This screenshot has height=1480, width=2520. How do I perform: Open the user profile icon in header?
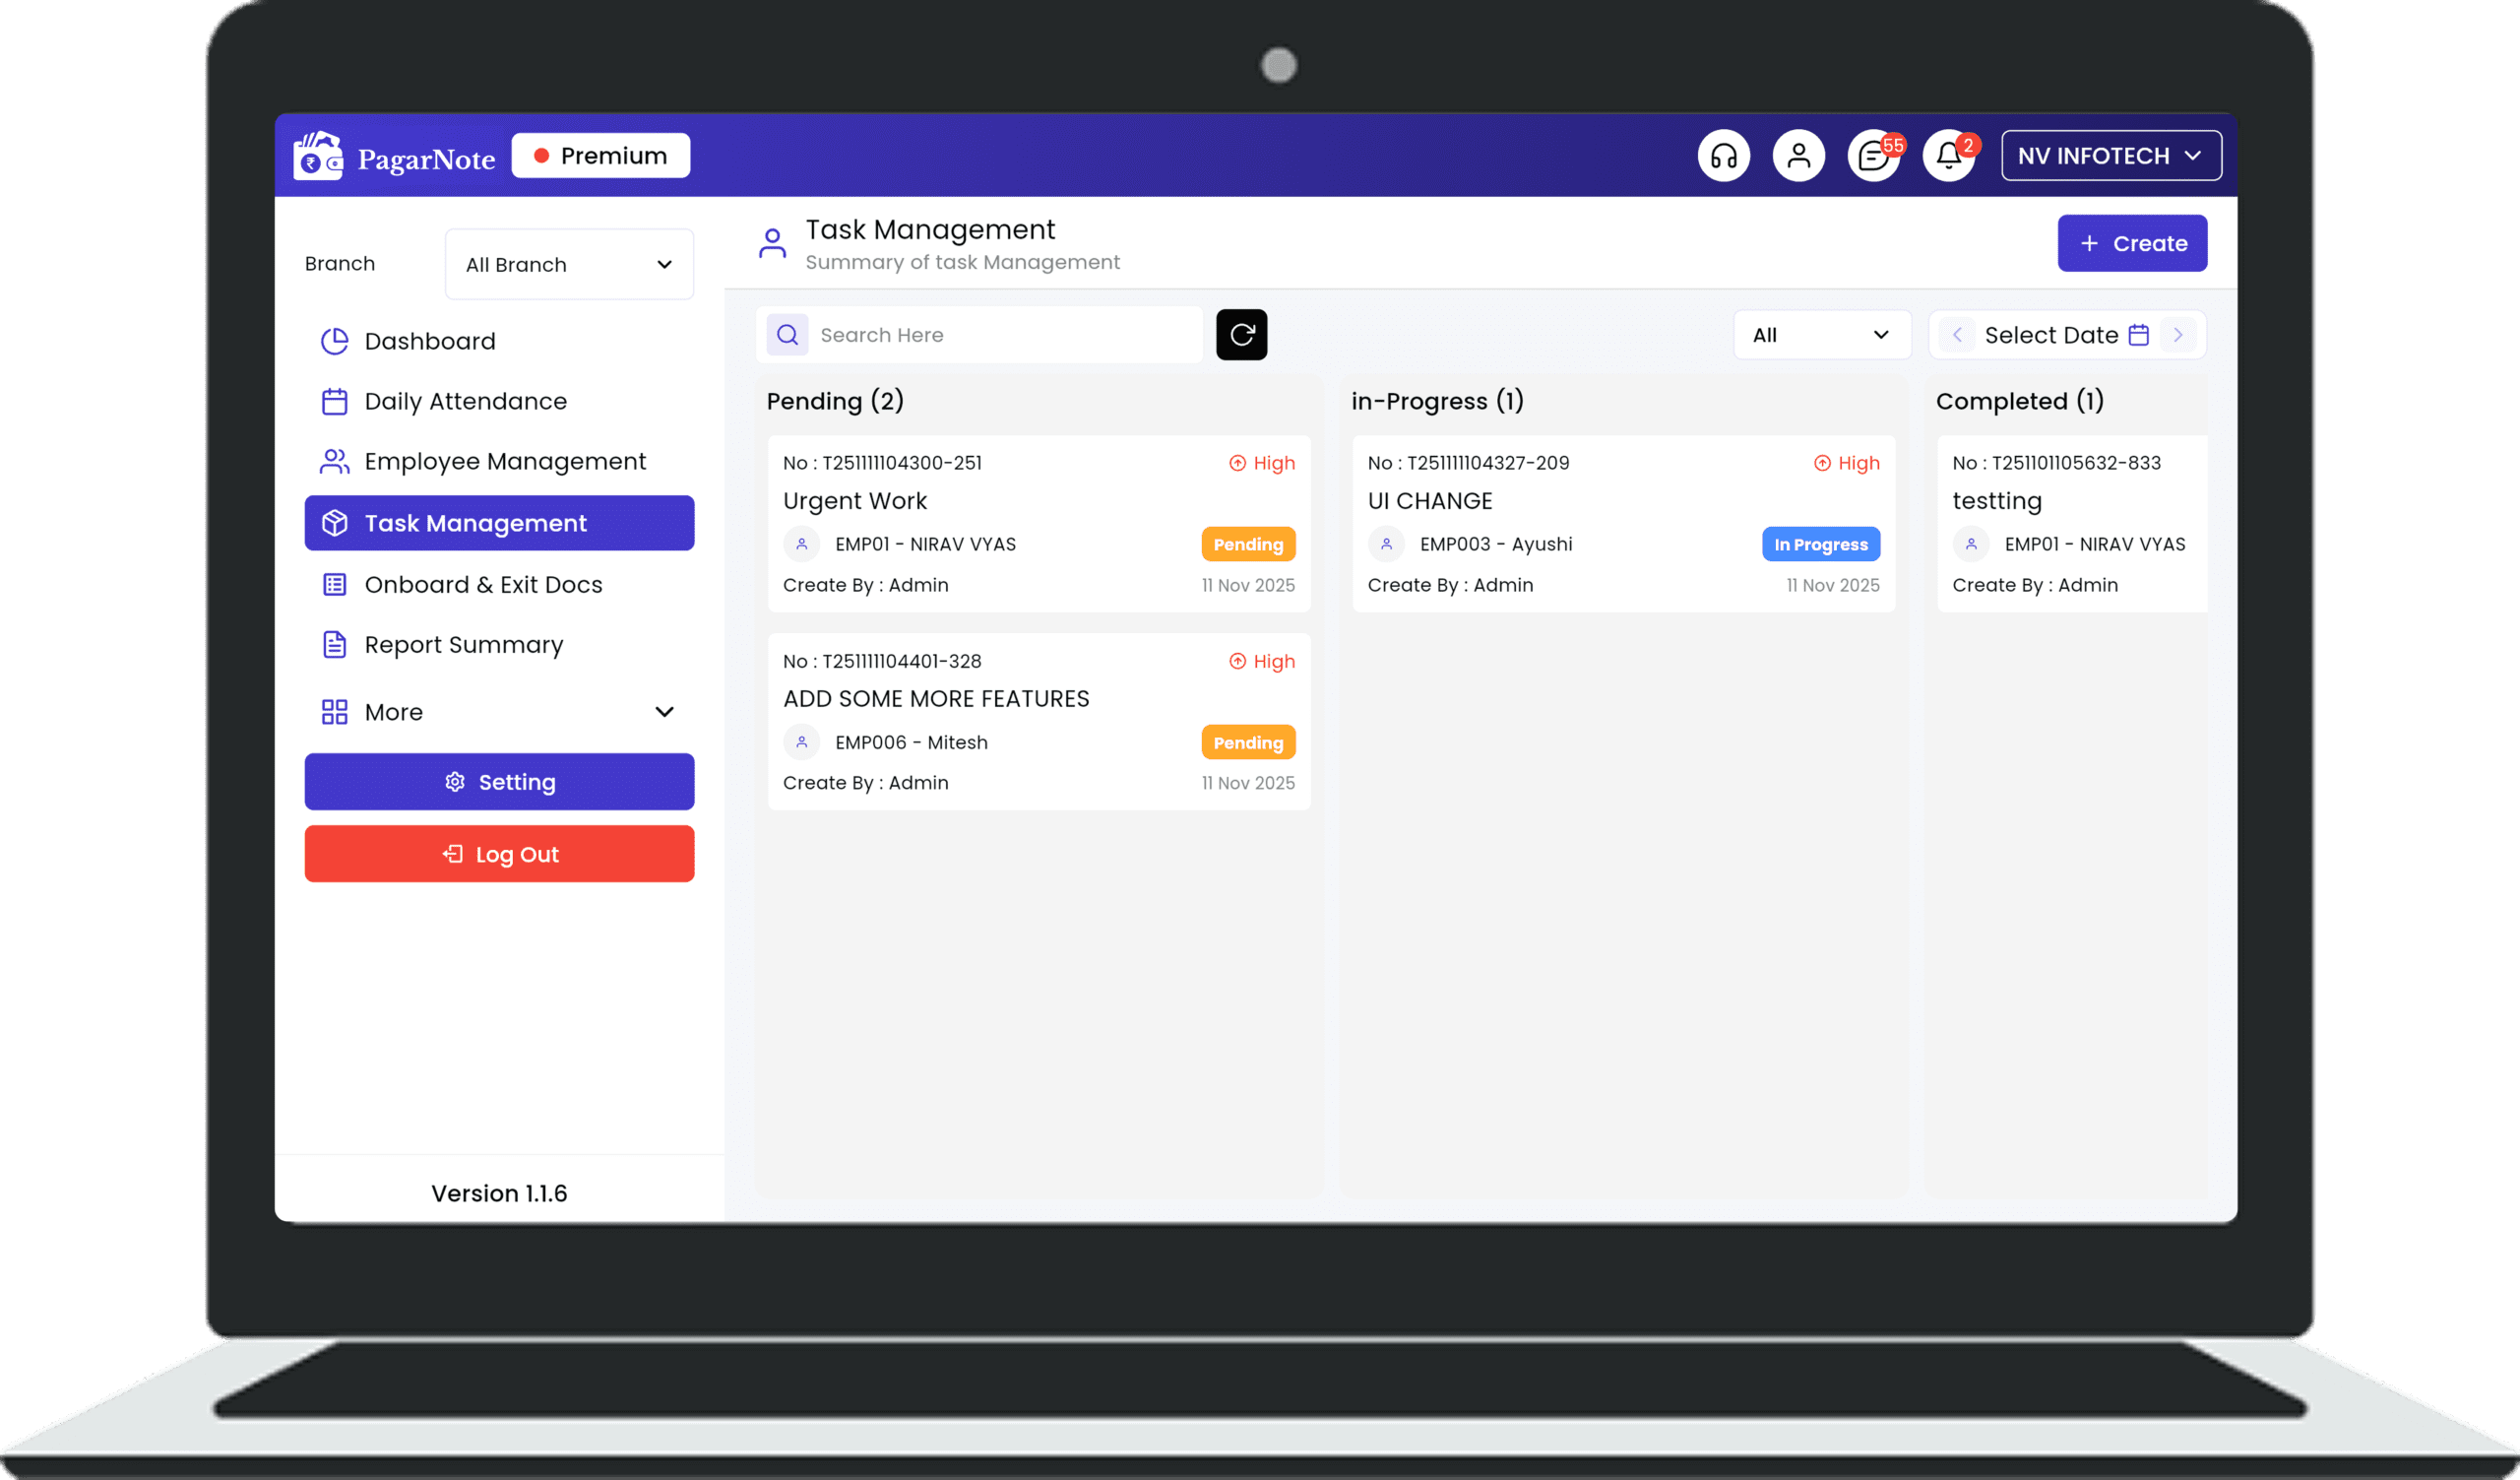pyautogui.click(x=1798, y=156)
